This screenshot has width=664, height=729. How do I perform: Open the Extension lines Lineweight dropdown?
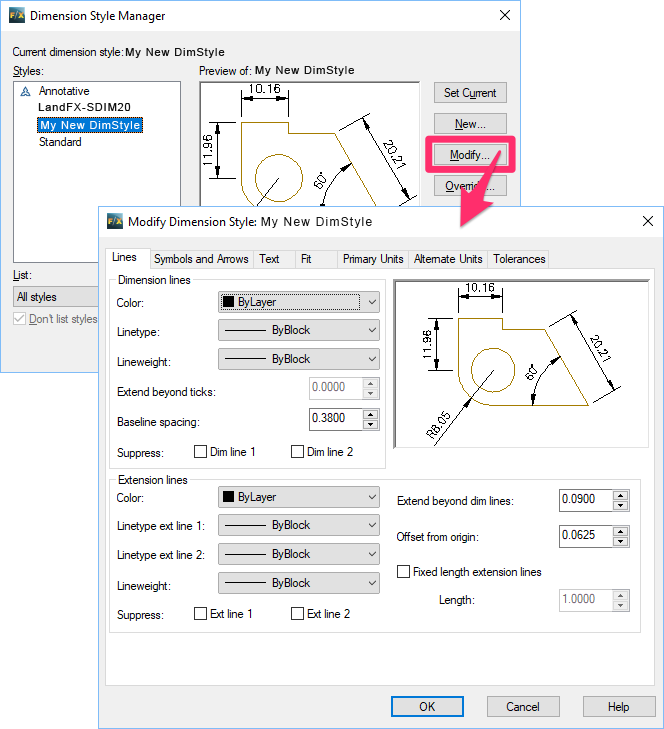coord(299,583)
